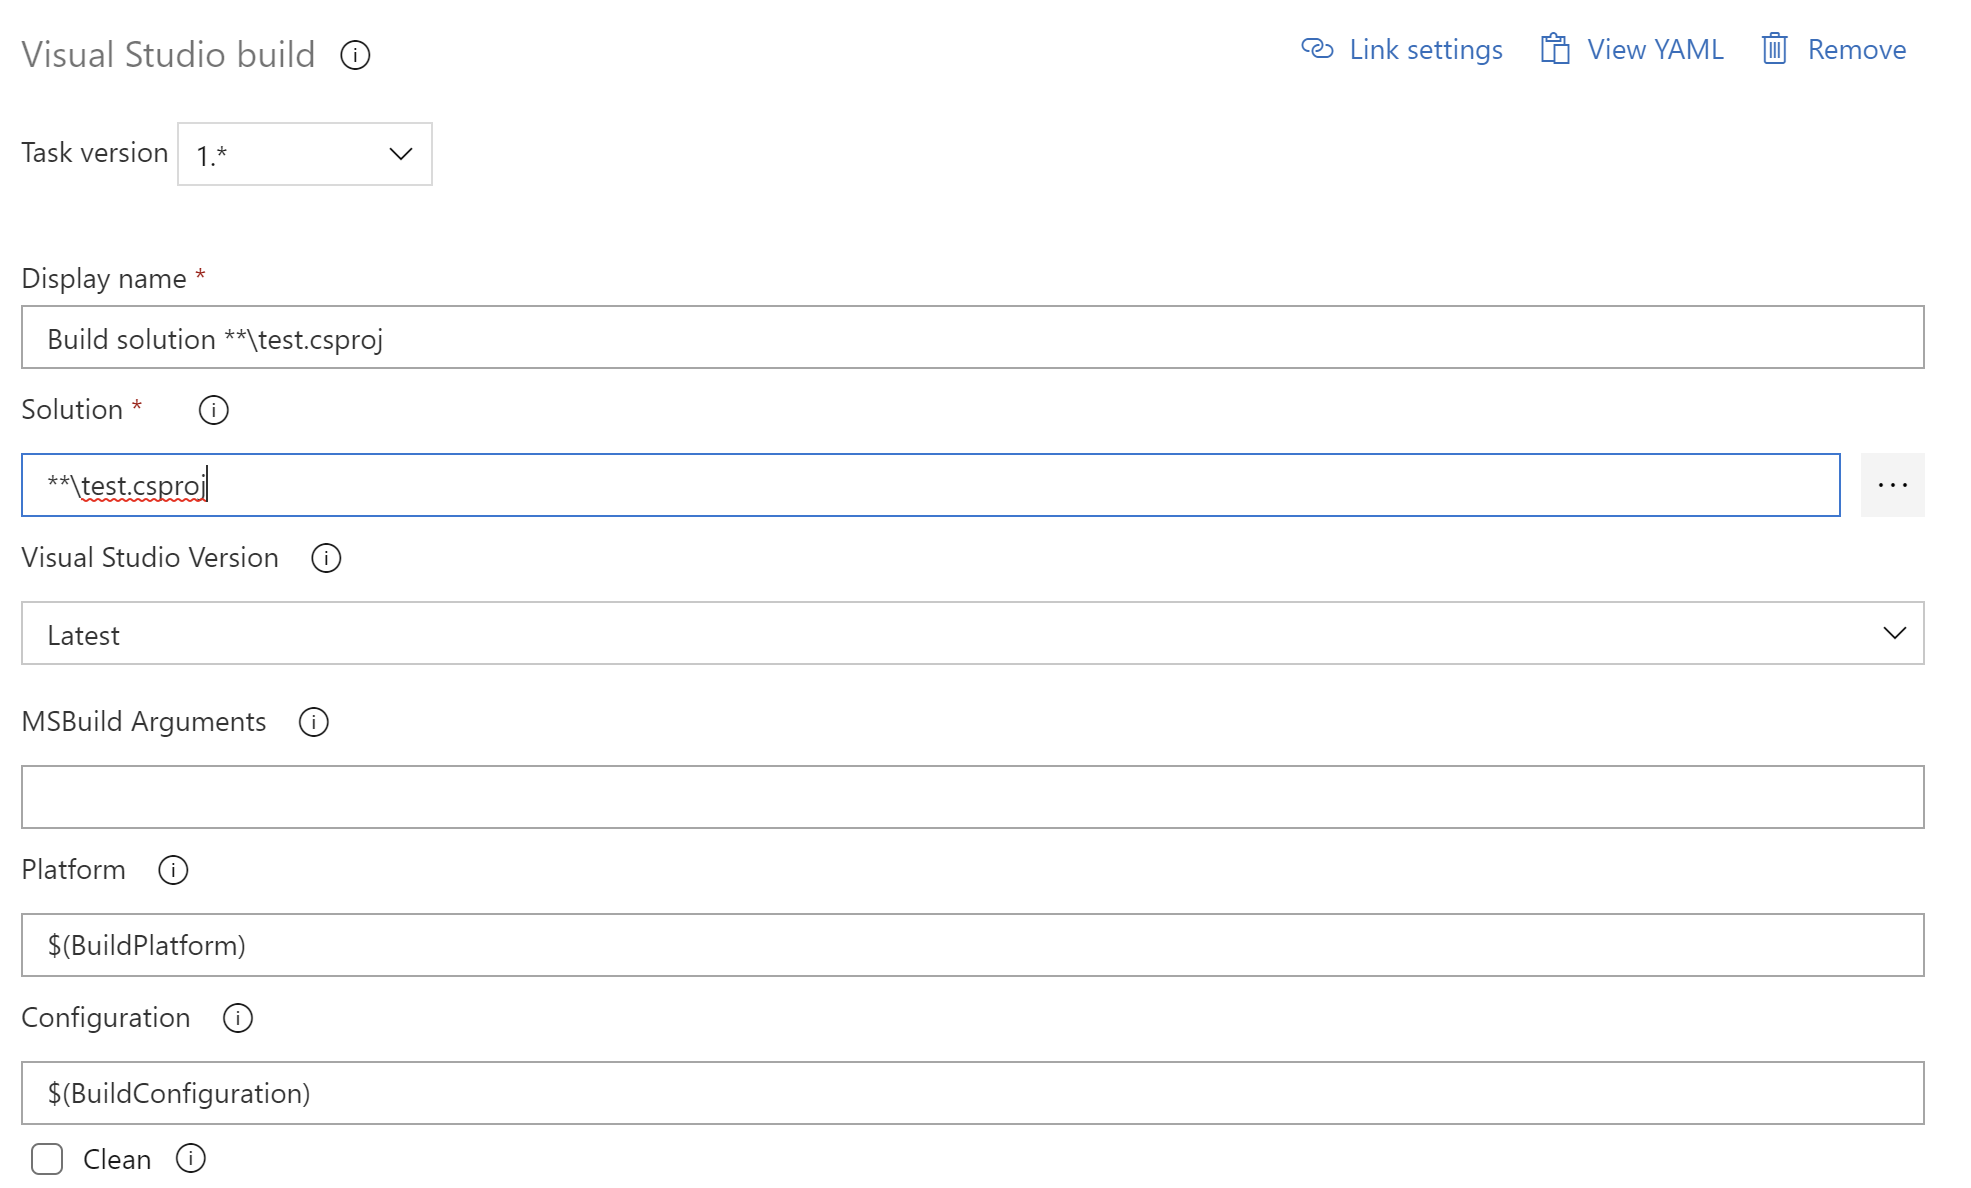Click the trash icon for Remove
The width and height of the screenshot is (1971, 1188).
coord(1774,49)
